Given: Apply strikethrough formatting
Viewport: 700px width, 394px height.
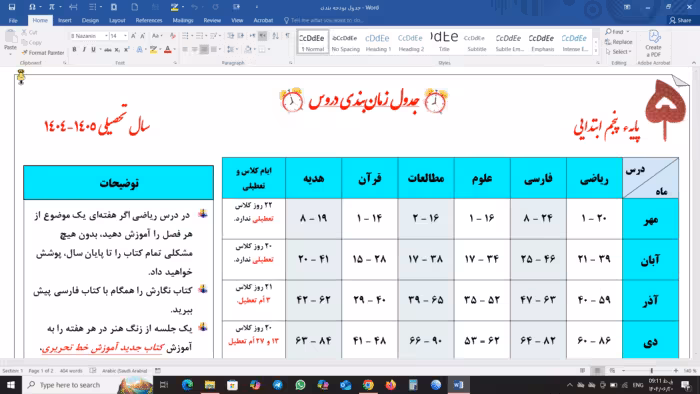Looking at the screenshot, I should [x=107, y=50].
